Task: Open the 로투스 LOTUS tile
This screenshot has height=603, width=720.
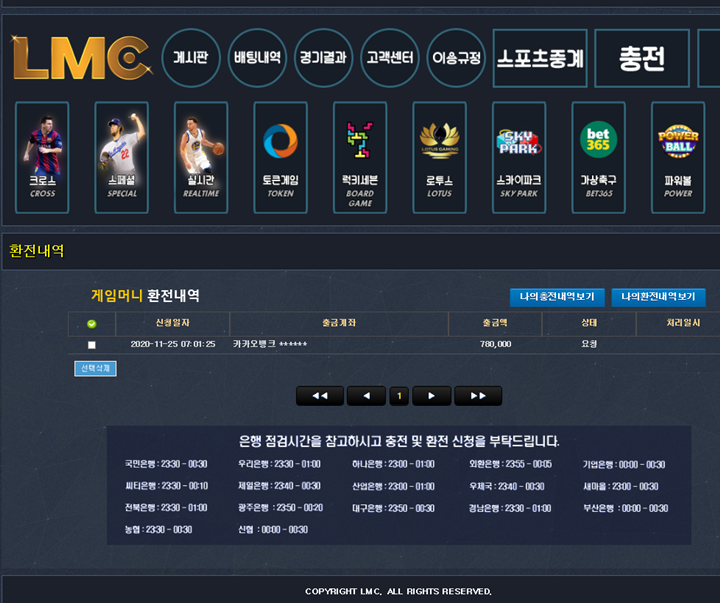Action: pyautogui.click(x=439, y=158)
